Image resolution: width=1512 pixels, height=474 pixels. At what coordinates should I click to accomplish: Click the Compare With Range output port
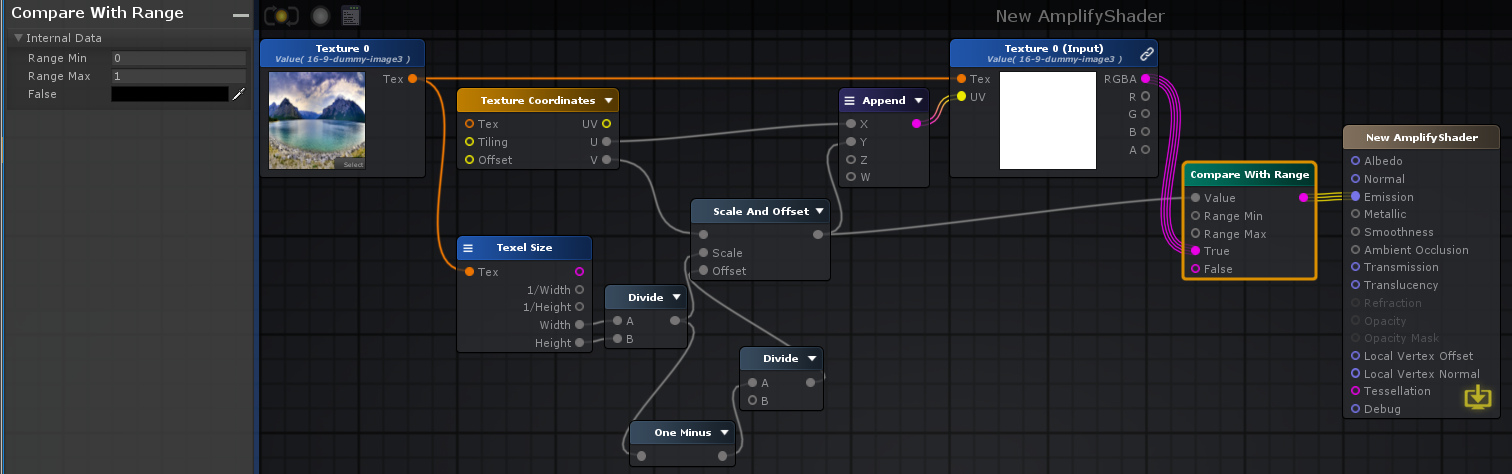(x=1303, y=198)
